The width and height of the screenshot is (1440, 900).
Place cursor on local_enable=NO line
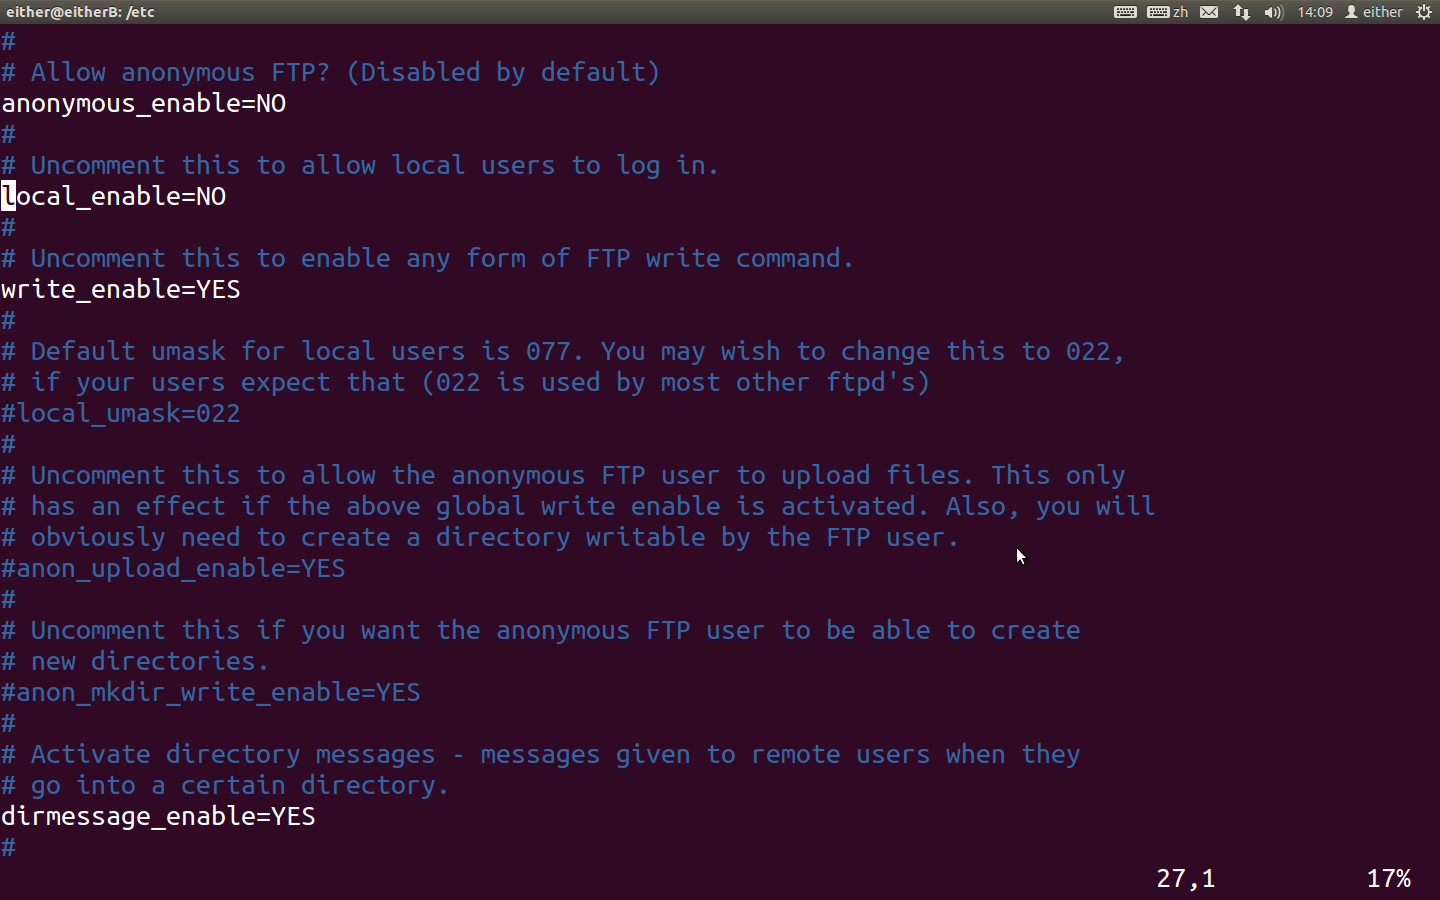pyautogui.click(x=114, y=197)
